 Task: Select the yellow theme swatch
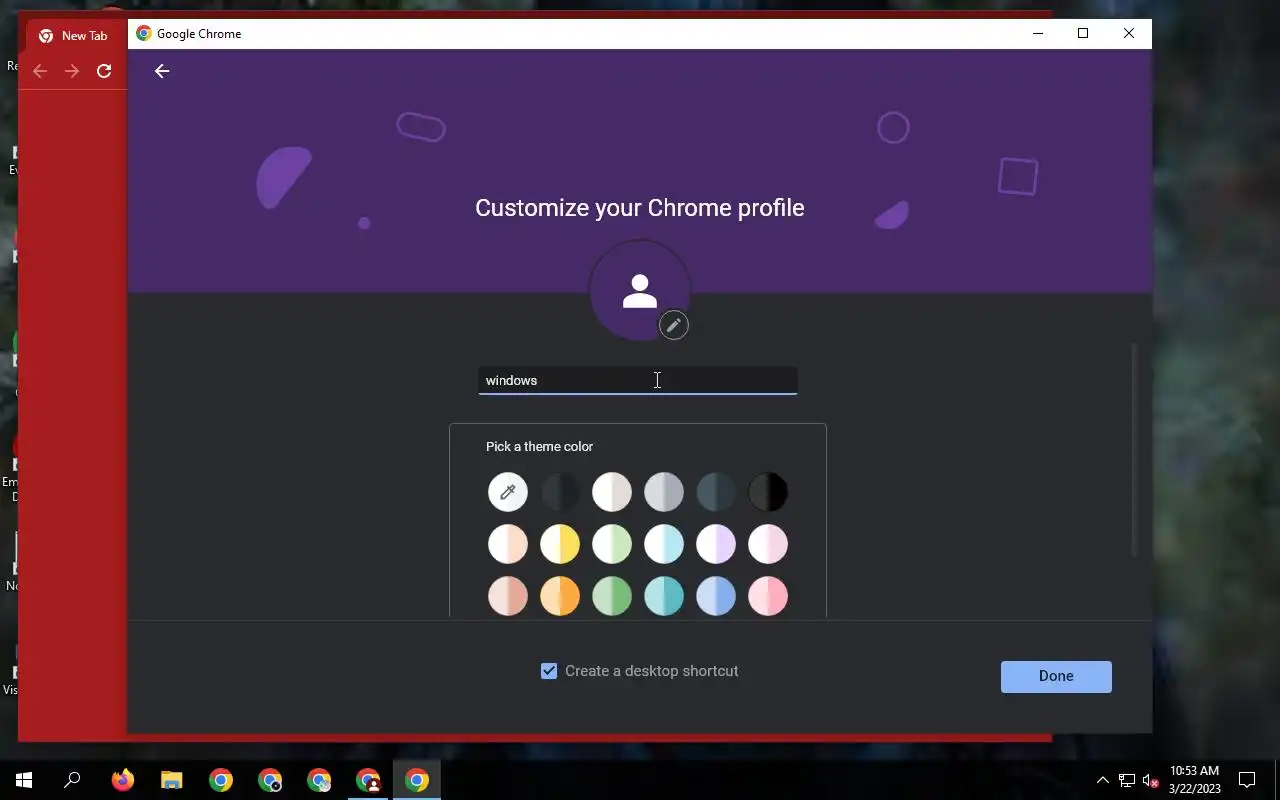[x=560, y=544]
